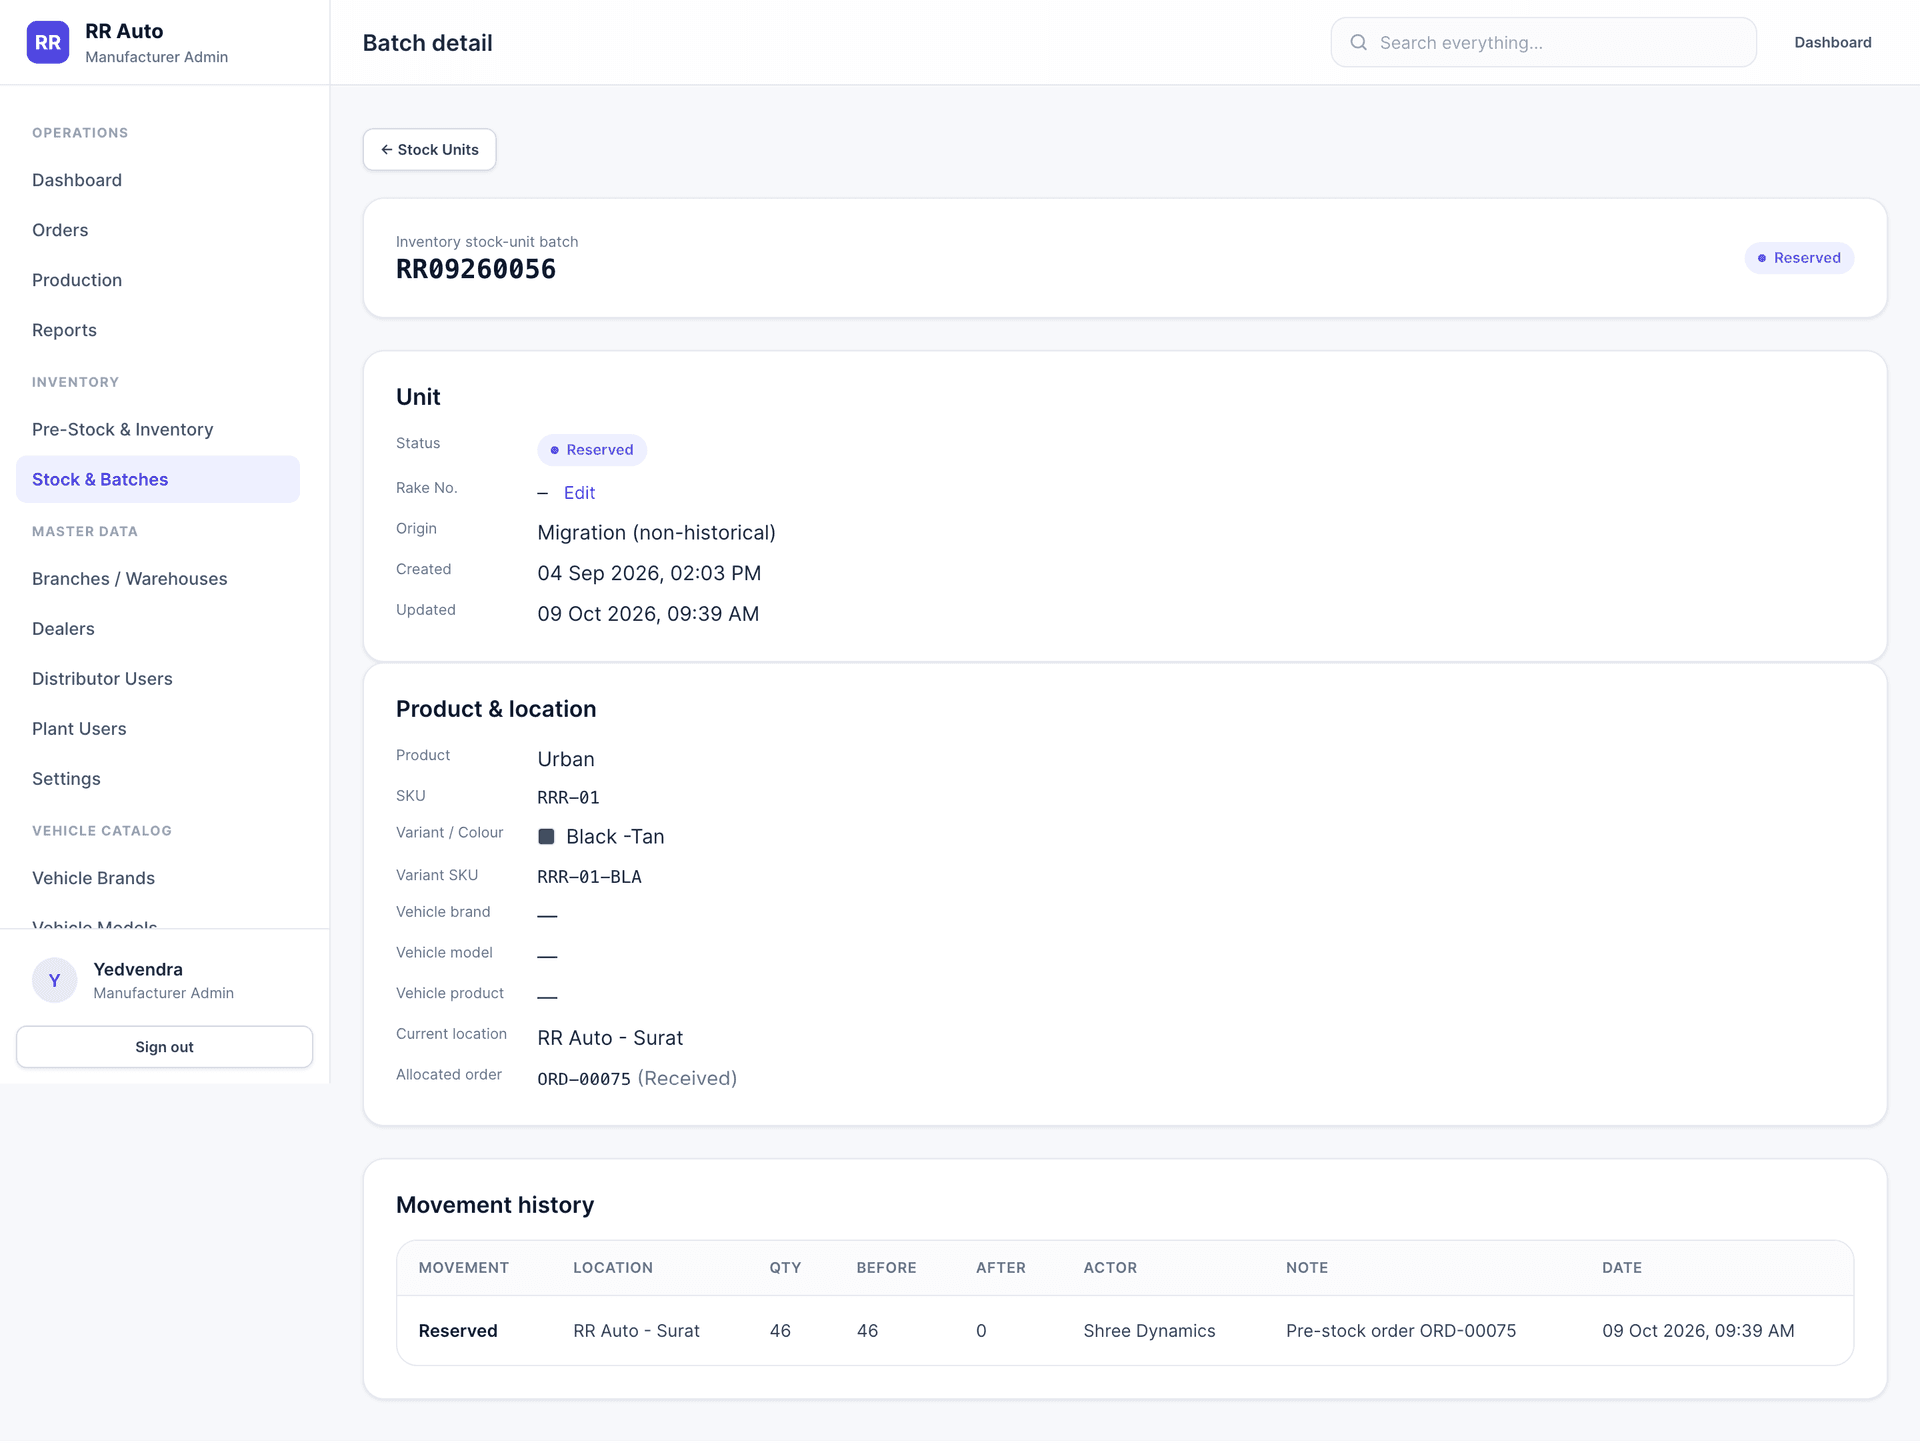The height and width of the screenshot is (1443, 1920).
Task: Click batch ID RR09260056
Action: click(476, 269)
